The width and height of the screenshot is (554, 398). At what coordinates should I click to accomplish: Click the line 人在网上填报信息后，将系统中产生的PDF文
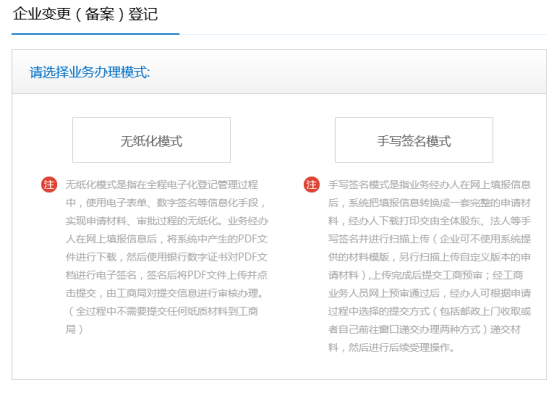click(x=166, y=239)
